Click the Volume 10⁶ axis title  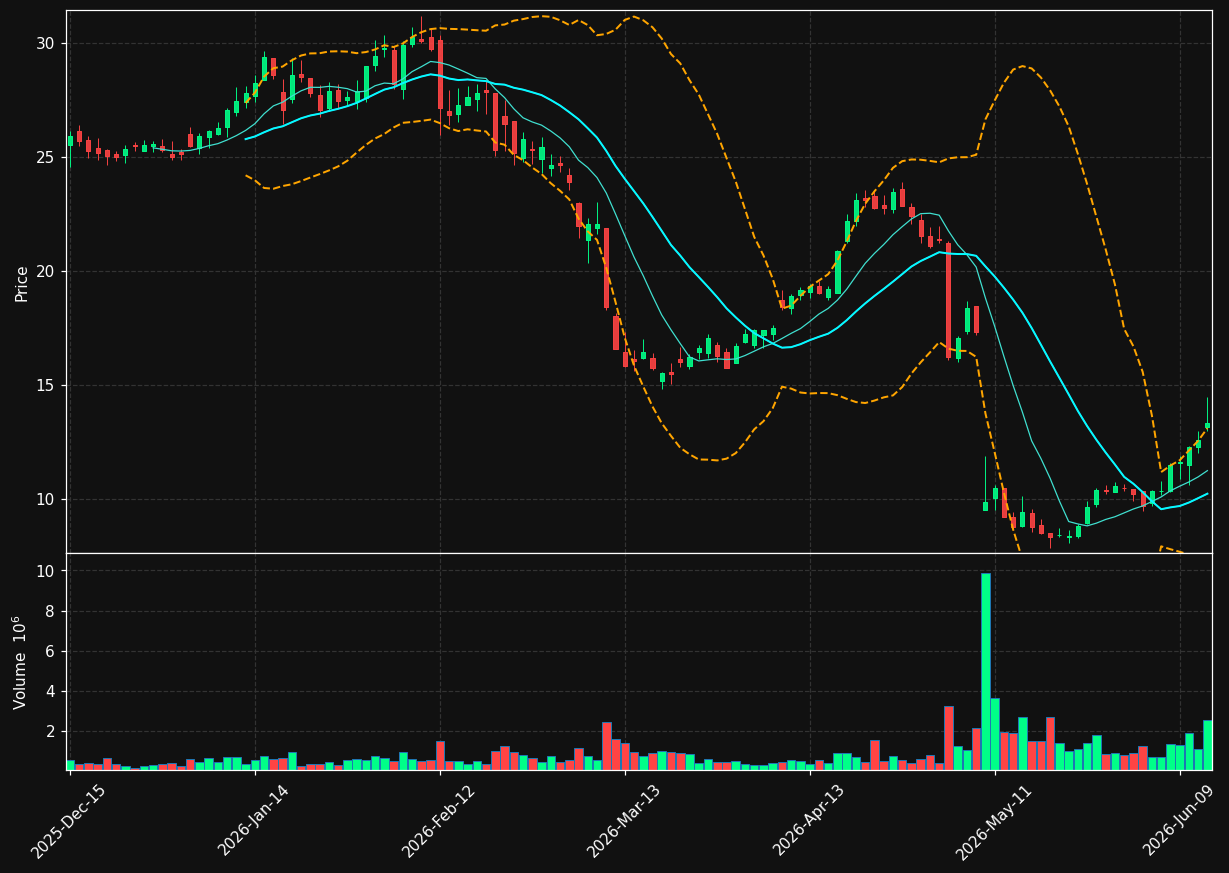coord(20,662)
